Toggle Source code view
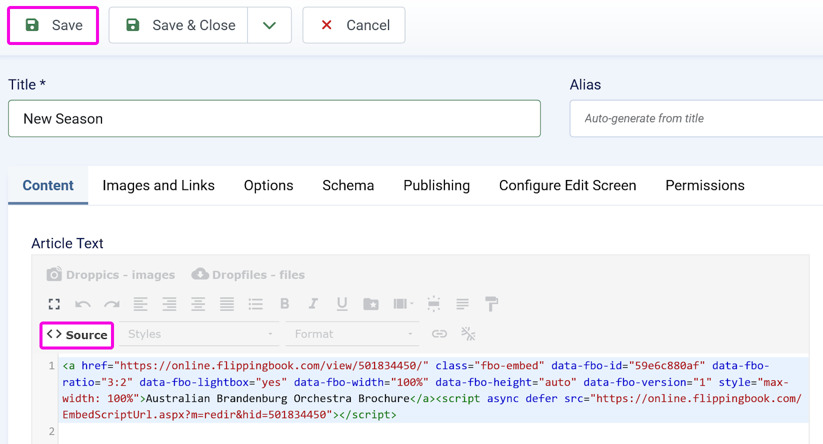The width and height of the screenshot is (823, 444). pos(77,335)
